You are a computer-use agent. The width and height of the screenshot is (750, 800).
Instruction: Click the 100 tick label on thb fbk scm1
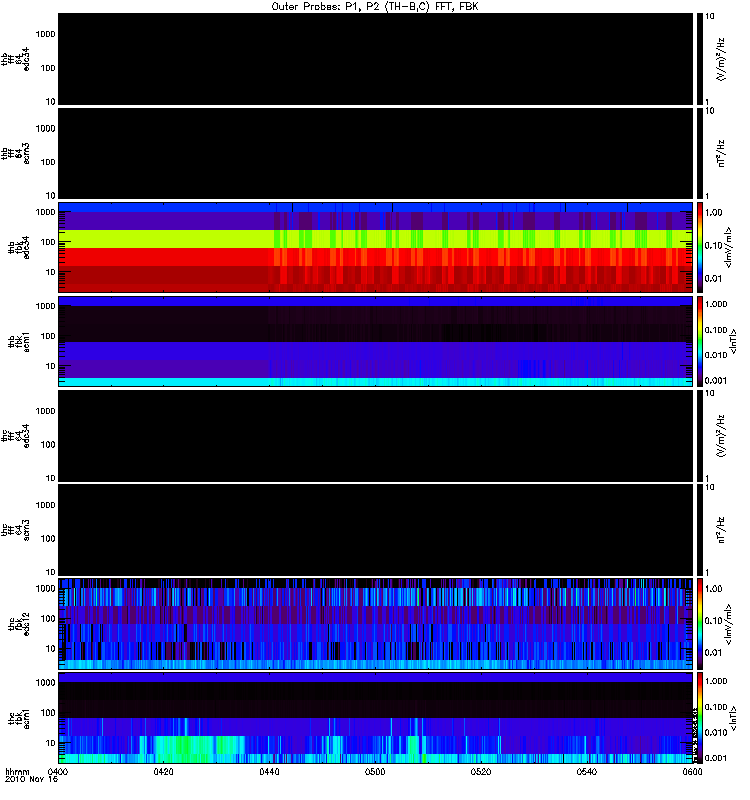click(x=48, y=336)
